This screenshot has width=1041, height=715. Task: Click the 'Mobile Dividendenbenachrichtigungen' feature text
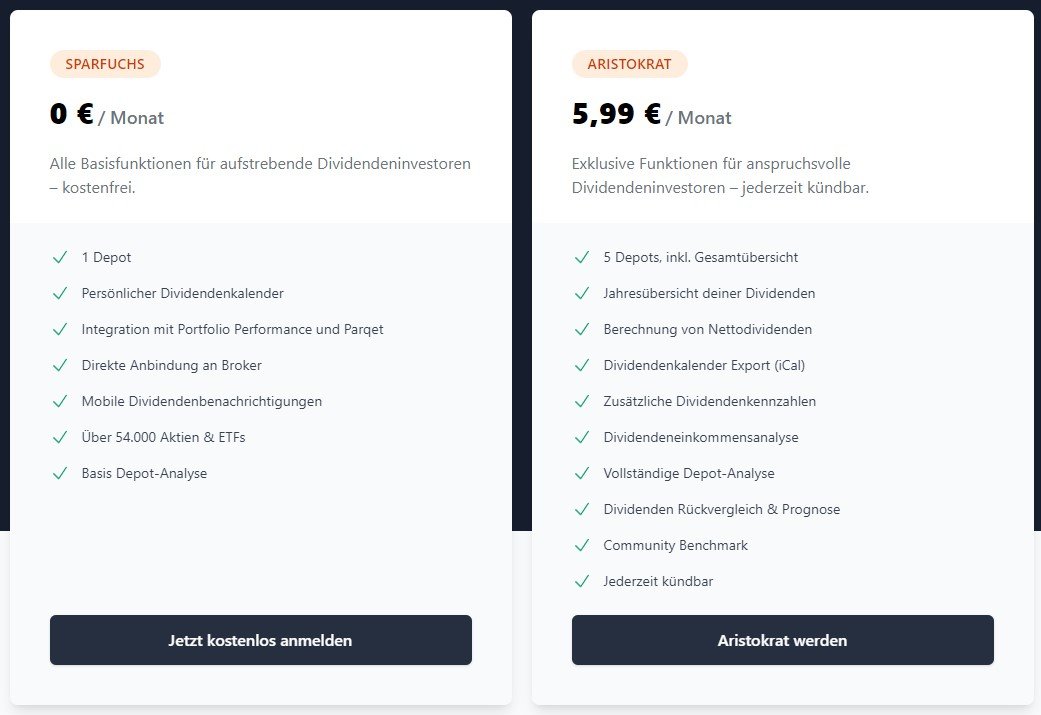tap(202, 401)
